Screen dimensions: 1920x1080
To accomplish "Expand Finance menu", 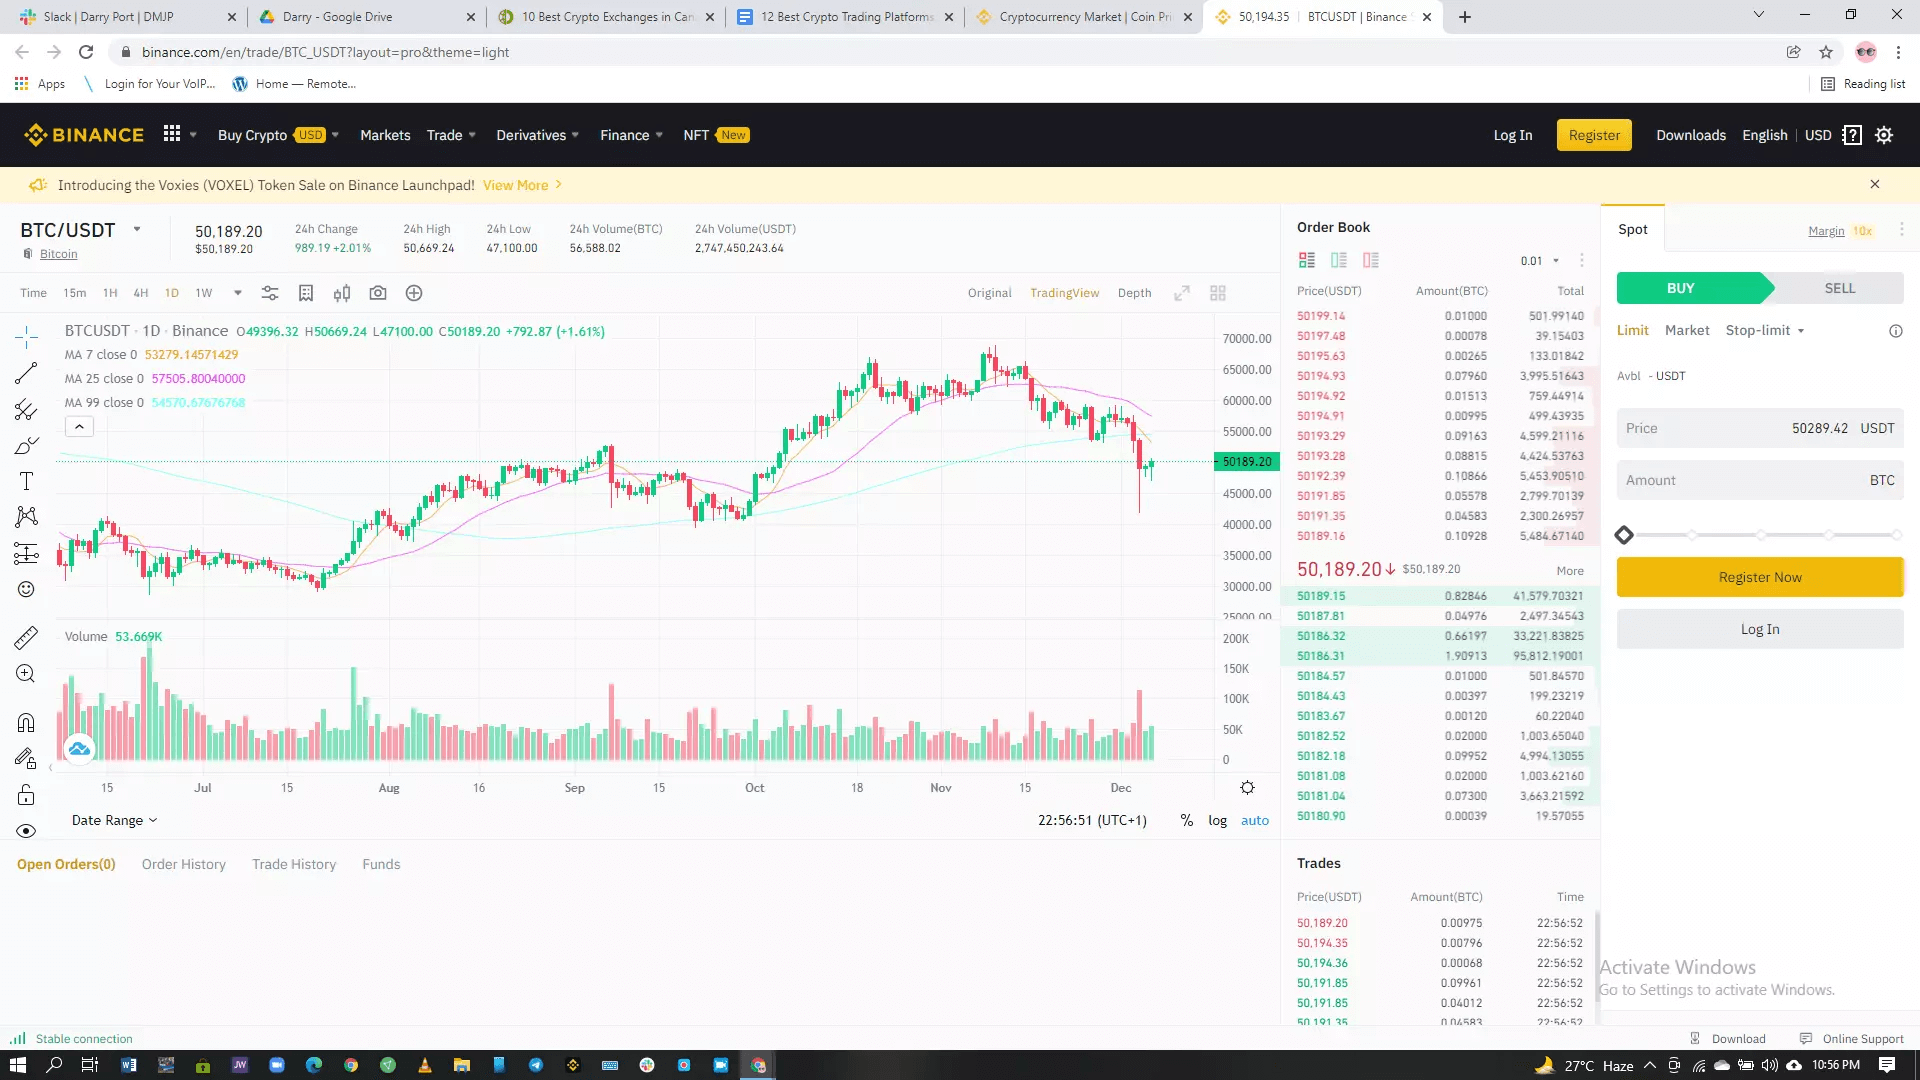I will coord(631,135).
